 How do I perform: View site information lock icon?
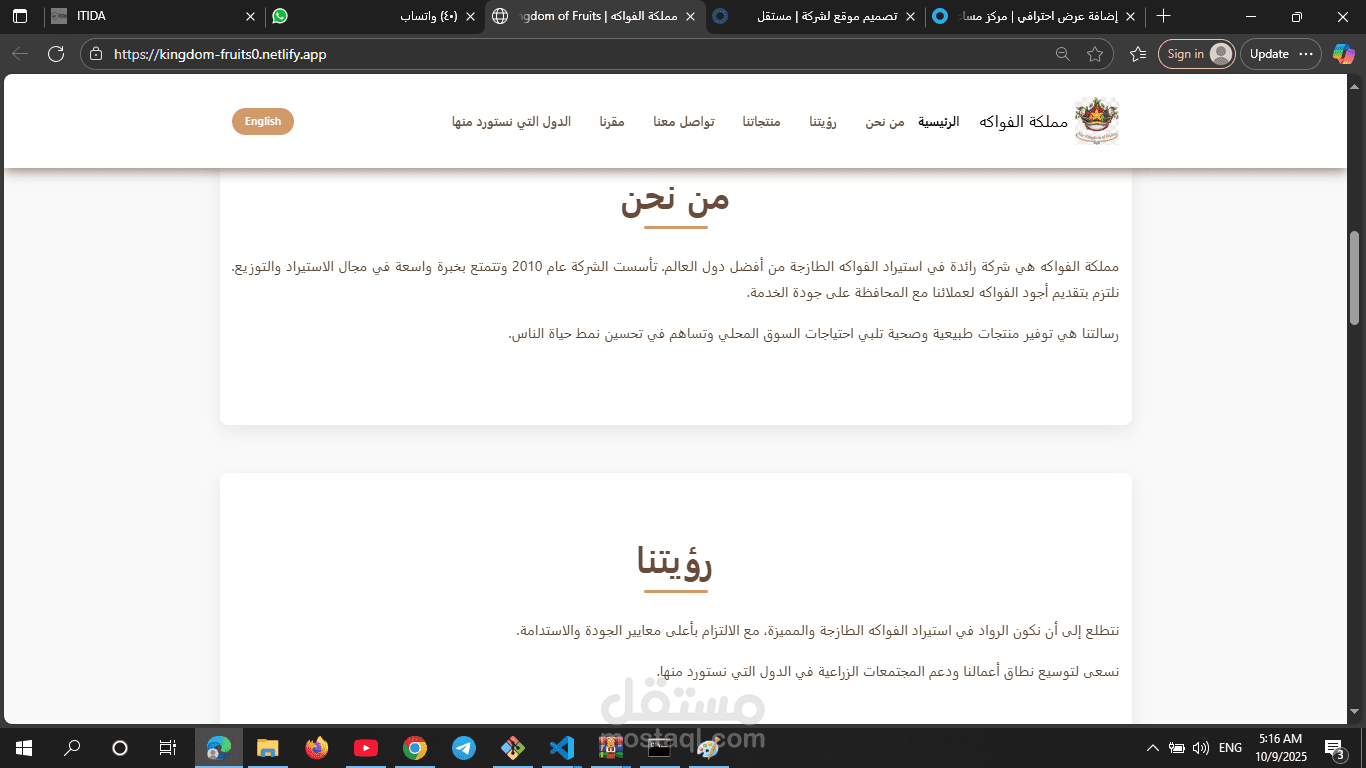pos(95,54)
